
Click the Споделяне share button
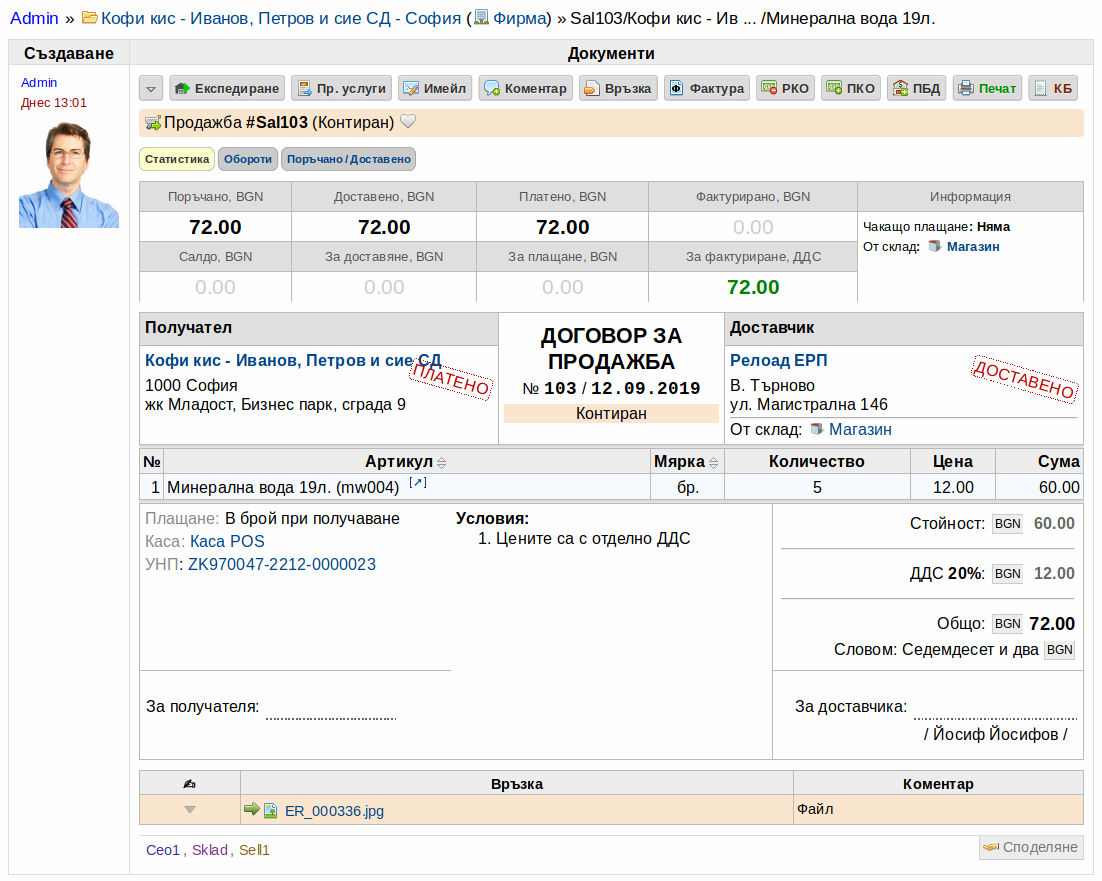pos(1031,847)
